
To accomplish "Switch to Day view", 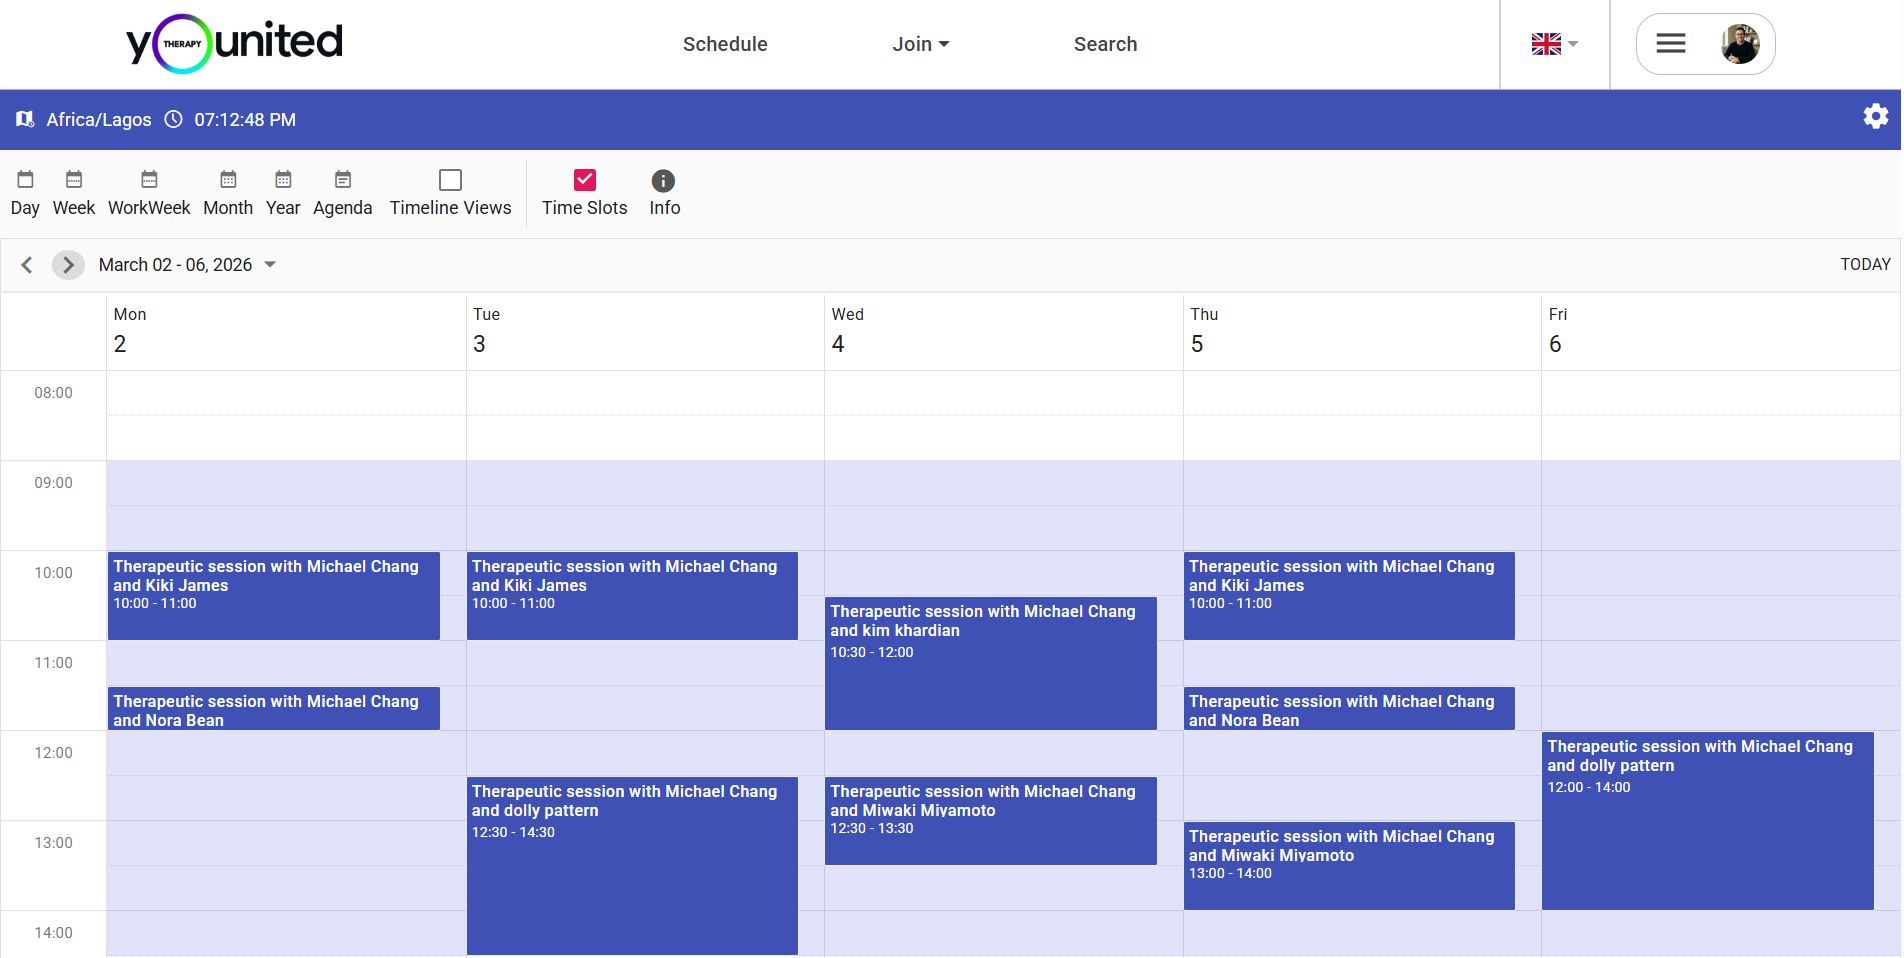I will [x=25, y=192].
